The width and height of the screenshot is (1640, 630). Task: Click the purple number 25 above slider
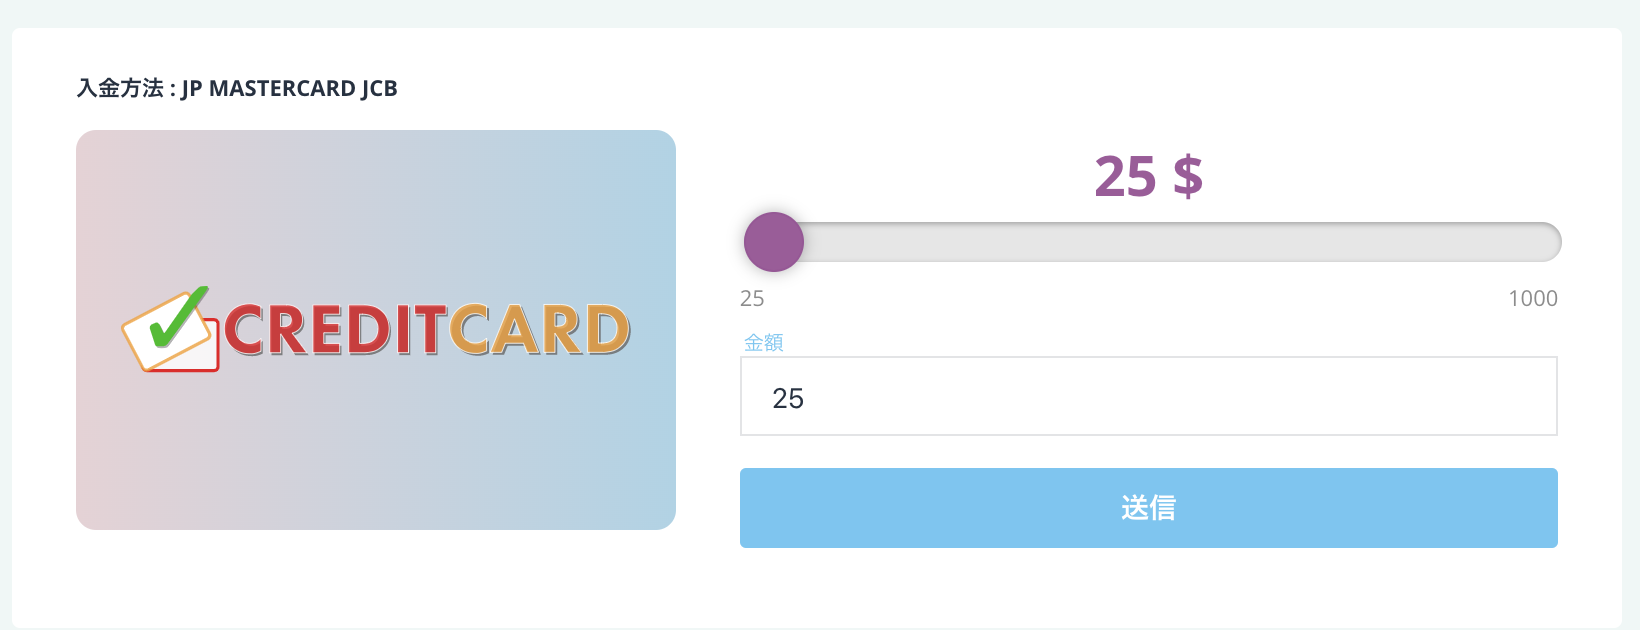pos(1125,177)
